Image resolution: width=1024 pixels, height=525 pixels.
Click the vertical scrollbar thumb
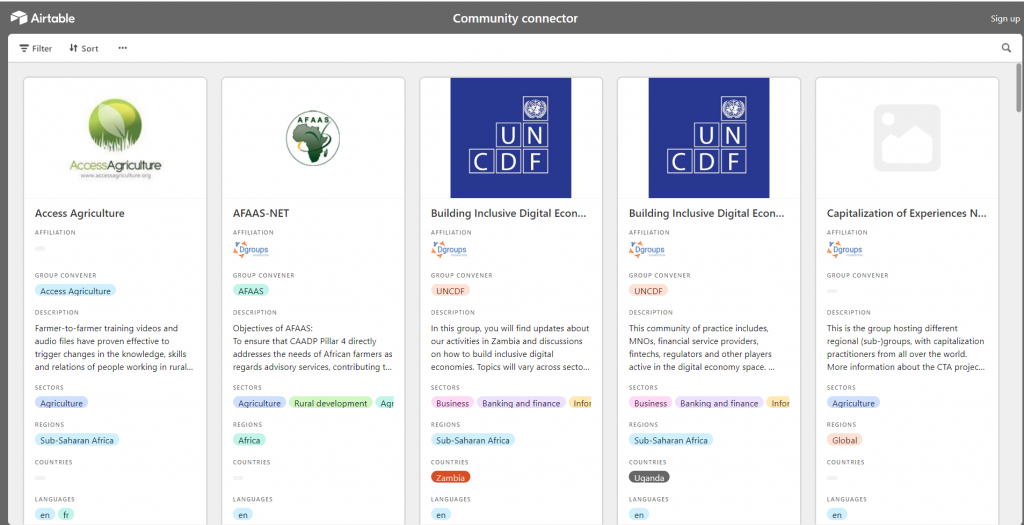point(1019,88)
